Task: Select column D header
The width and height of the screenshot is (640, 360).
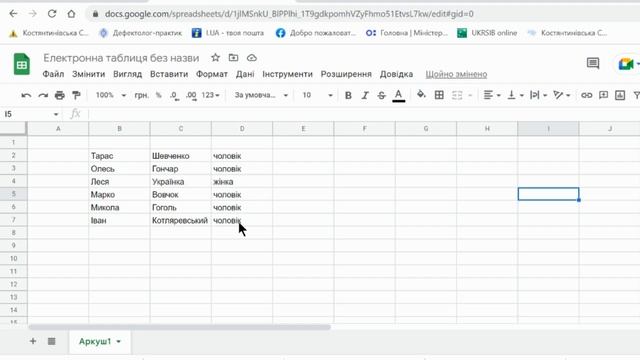Action: click(x=242, y=129)
